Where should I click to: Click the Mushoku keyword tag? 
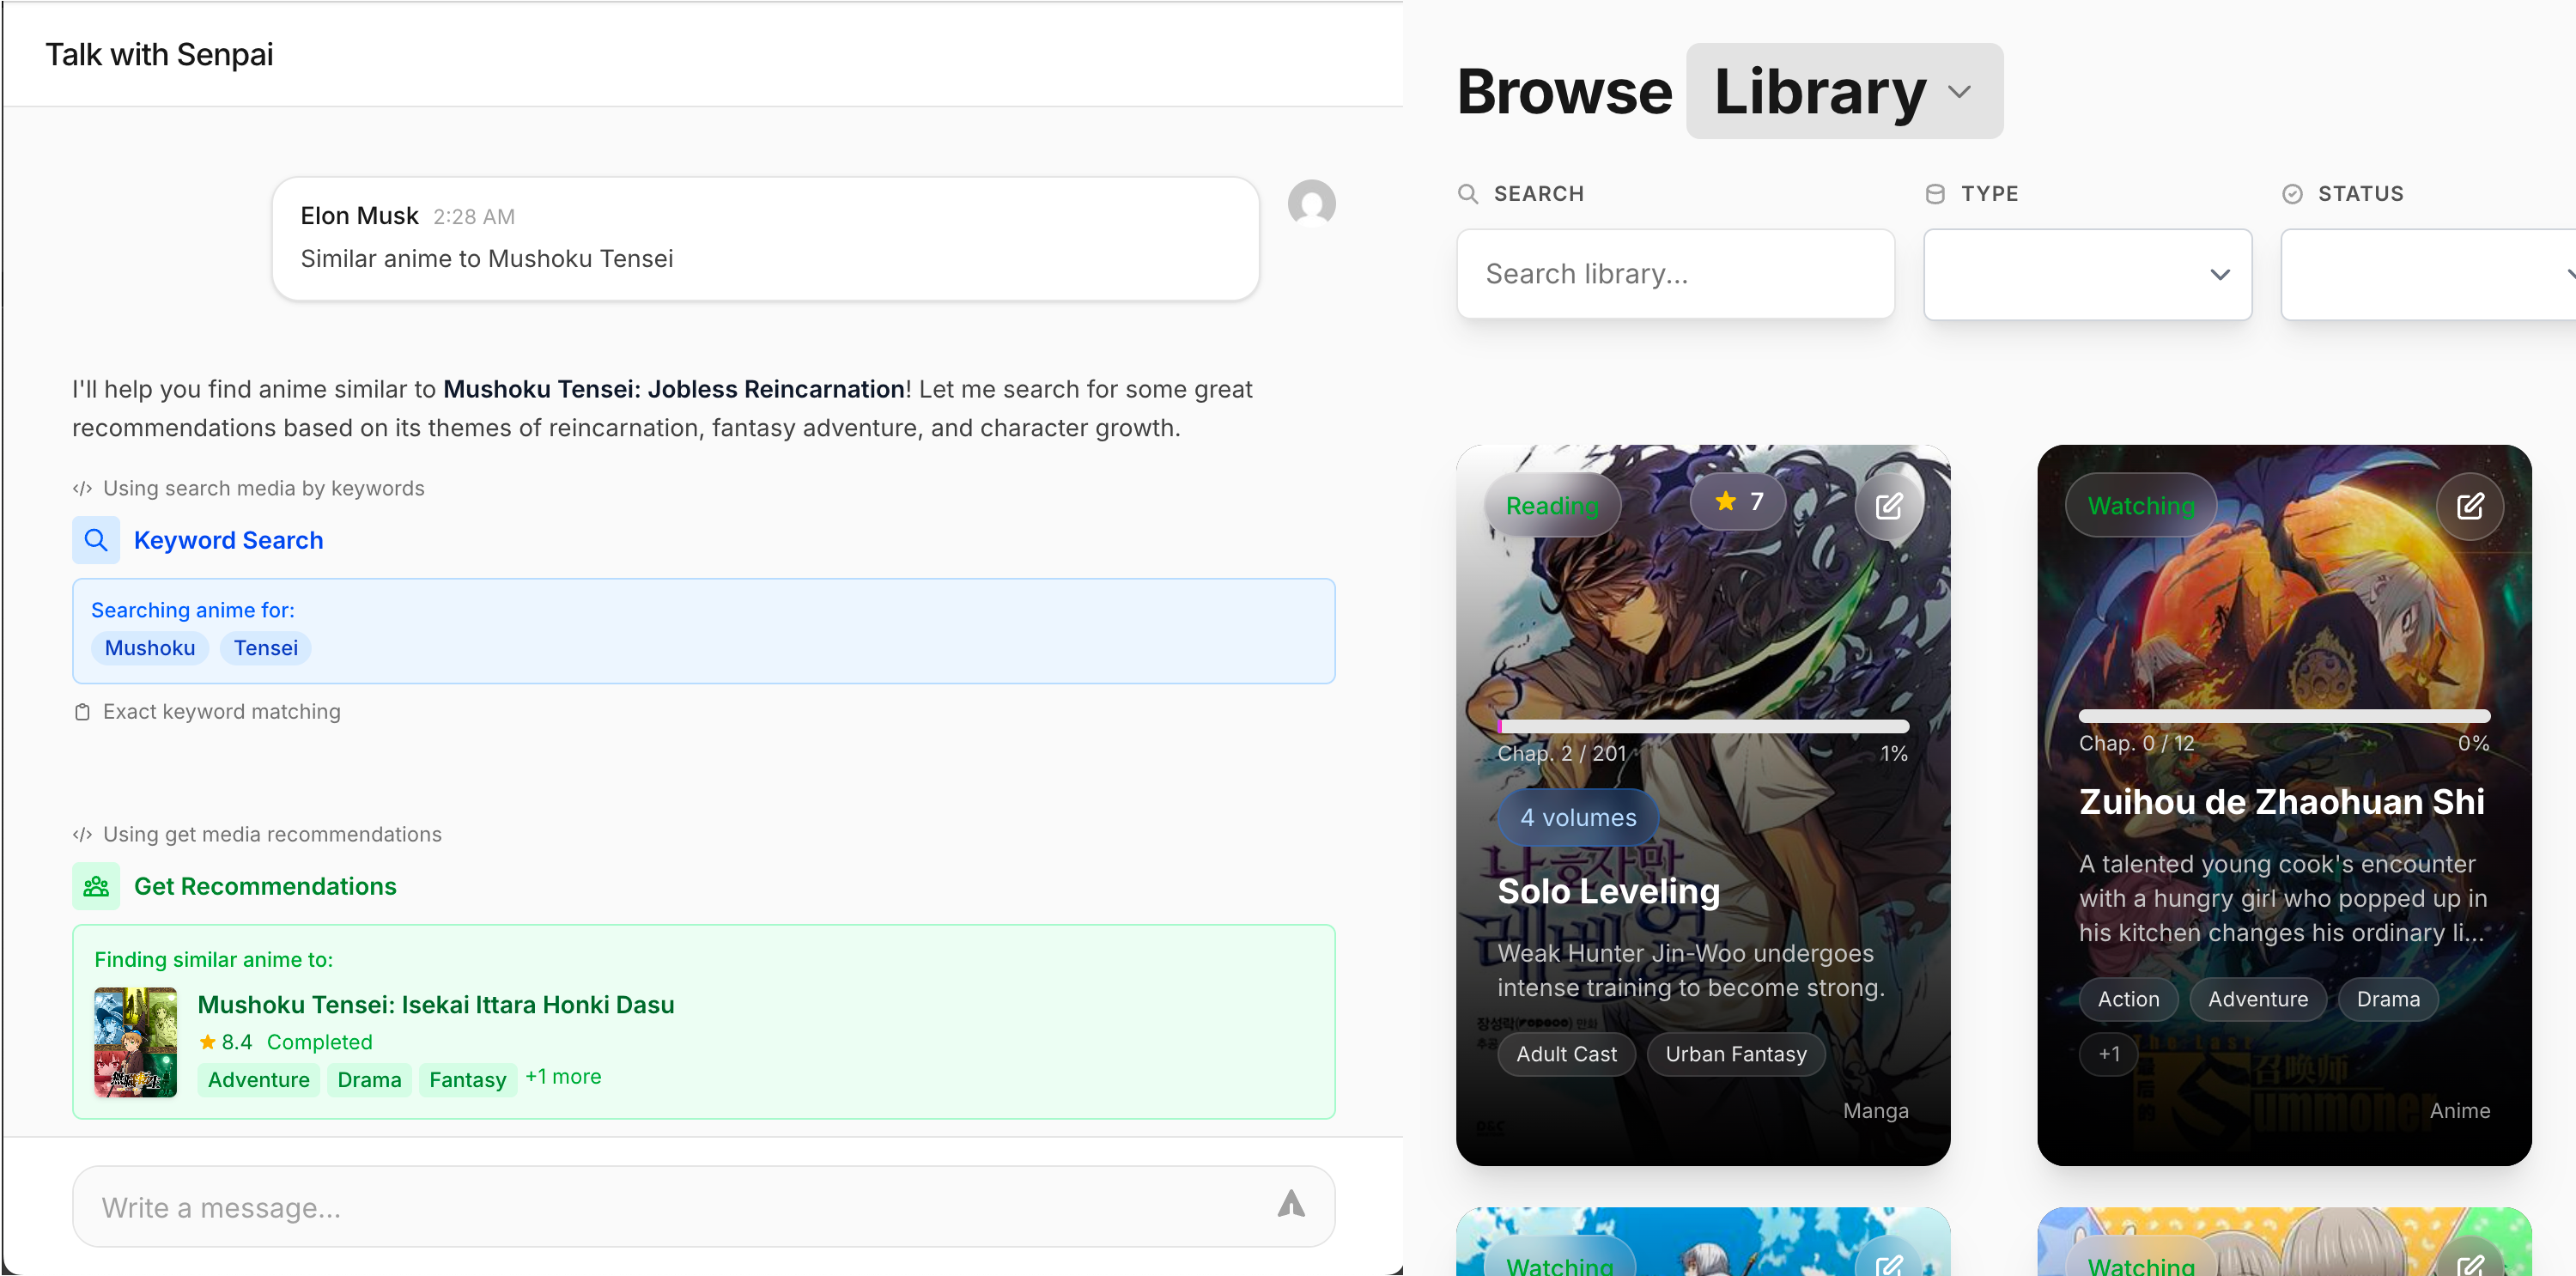click(150, 648)
